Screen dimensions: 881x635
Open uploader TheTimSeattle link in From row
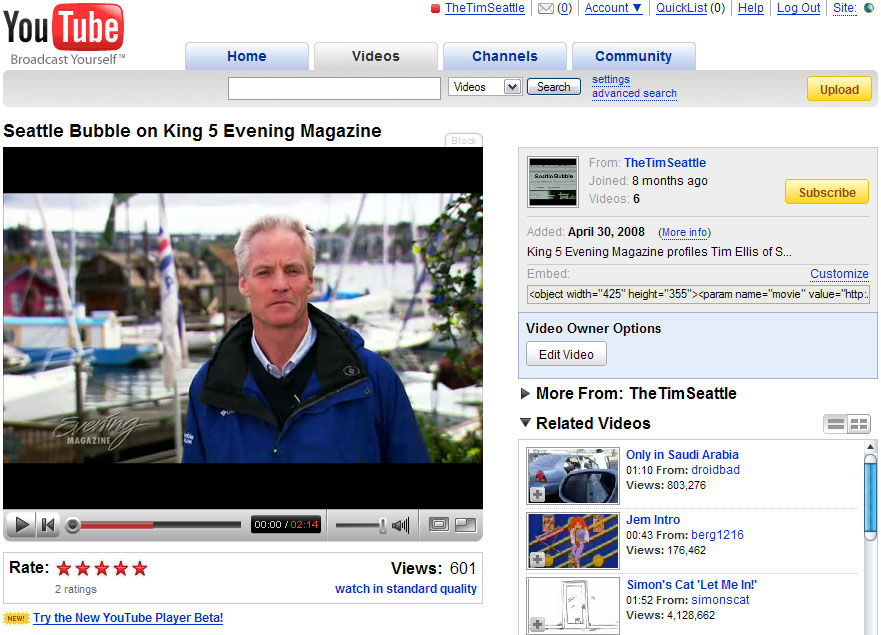(665, 163)
